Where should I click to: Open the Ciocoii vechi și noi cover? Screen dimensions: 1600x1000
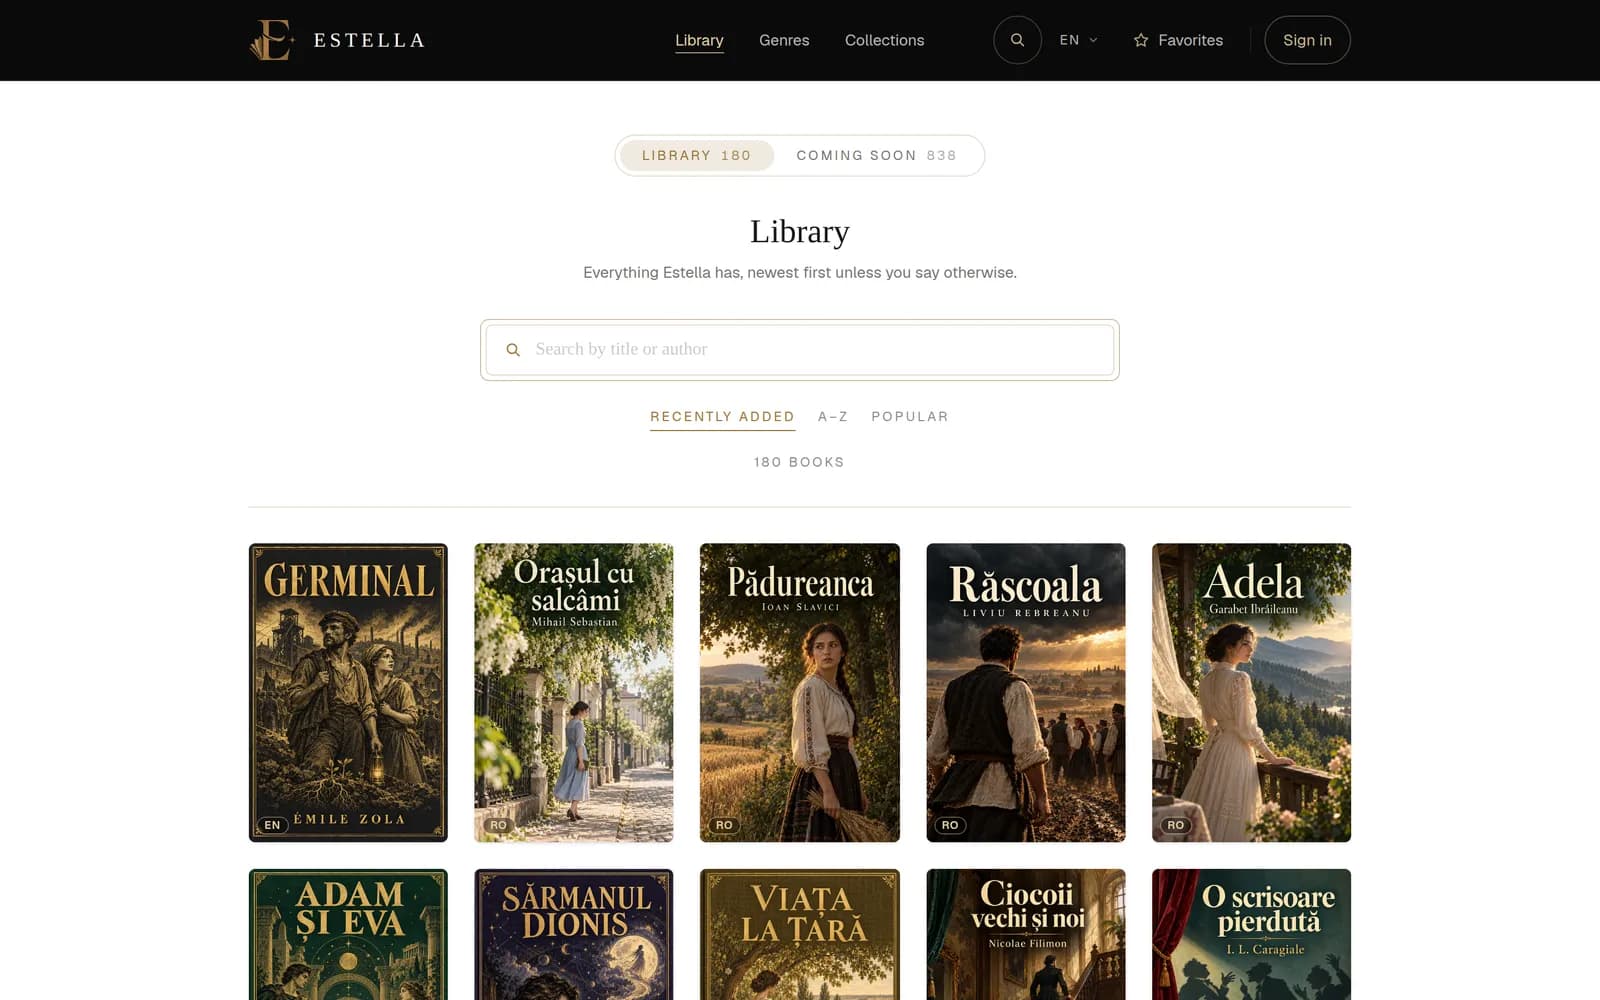coord(1026,934)
